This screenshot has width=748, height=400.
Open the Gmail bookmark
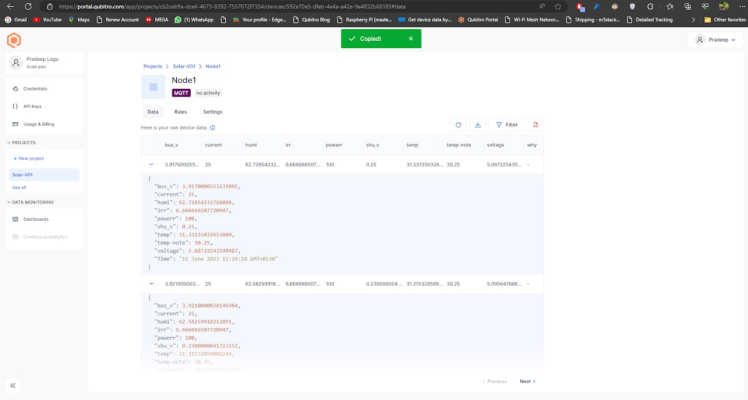click(16, 20)
